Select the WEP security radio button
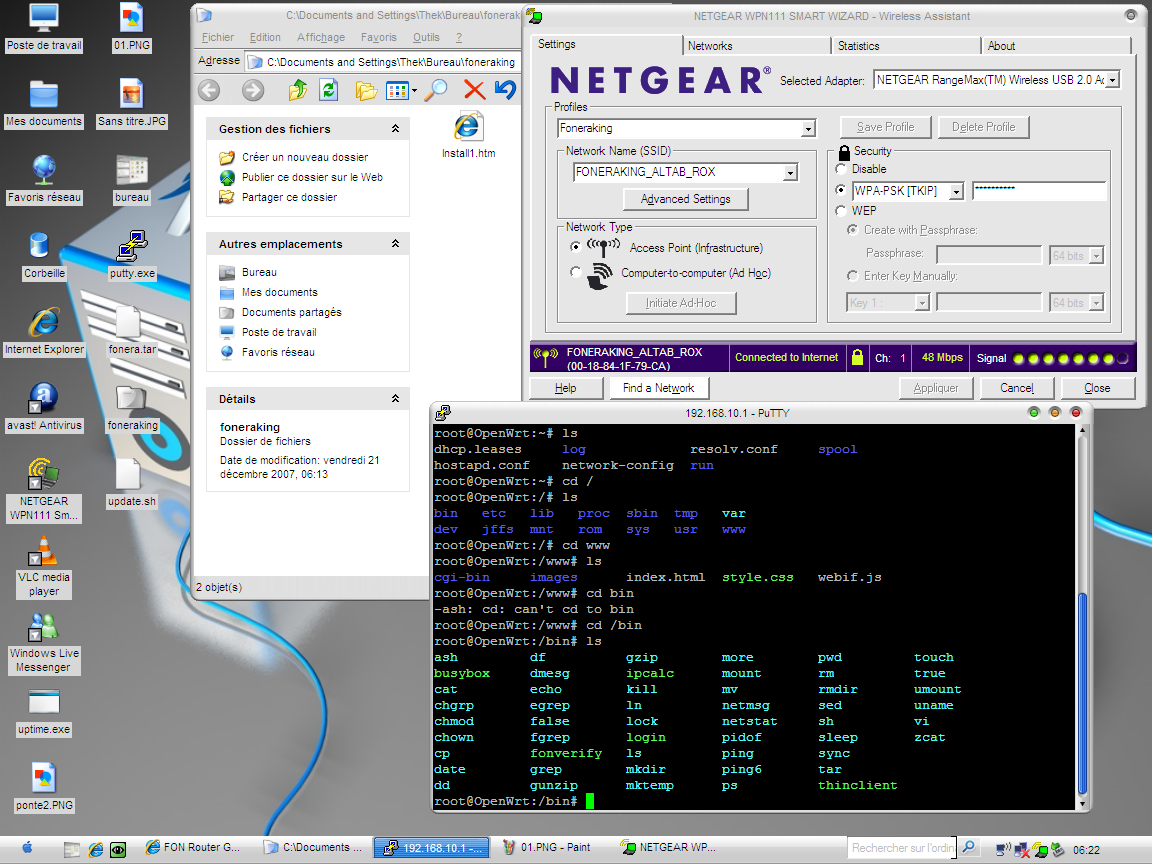The image size is (1152, 864). 840,211
